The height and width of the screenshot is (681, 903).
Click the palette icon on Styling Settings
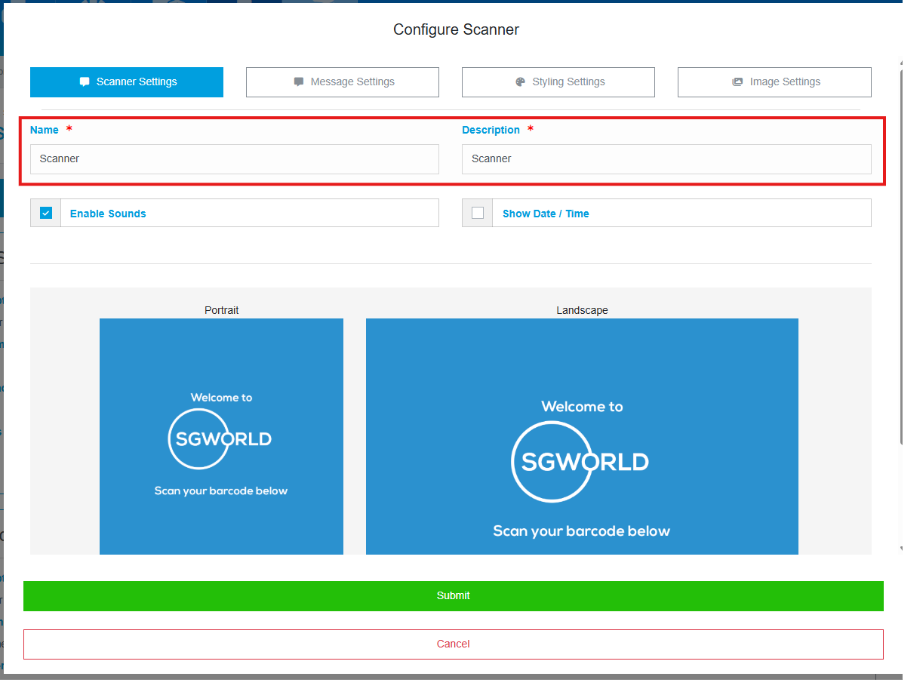(x=520, y=82)
